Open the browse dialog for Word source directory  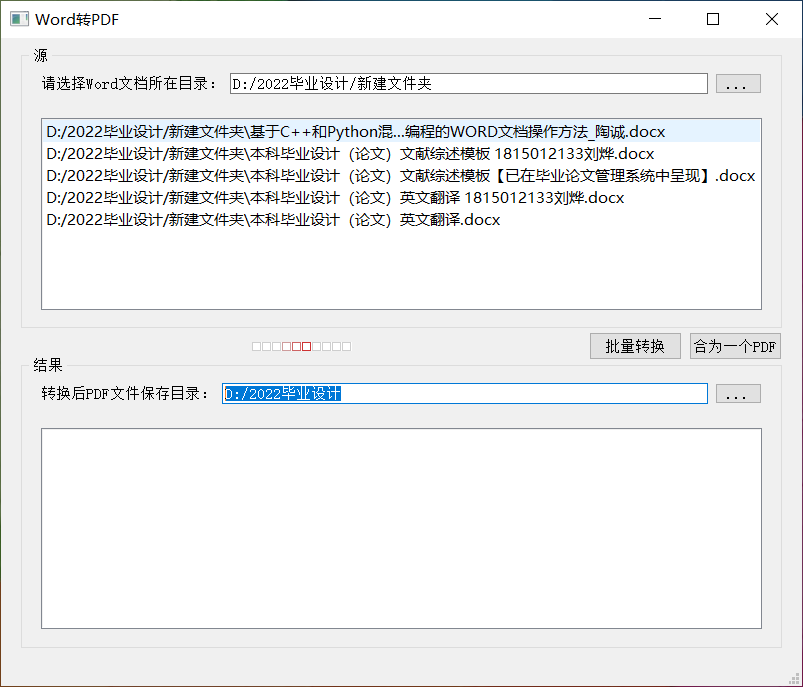(x=737, y=84)
